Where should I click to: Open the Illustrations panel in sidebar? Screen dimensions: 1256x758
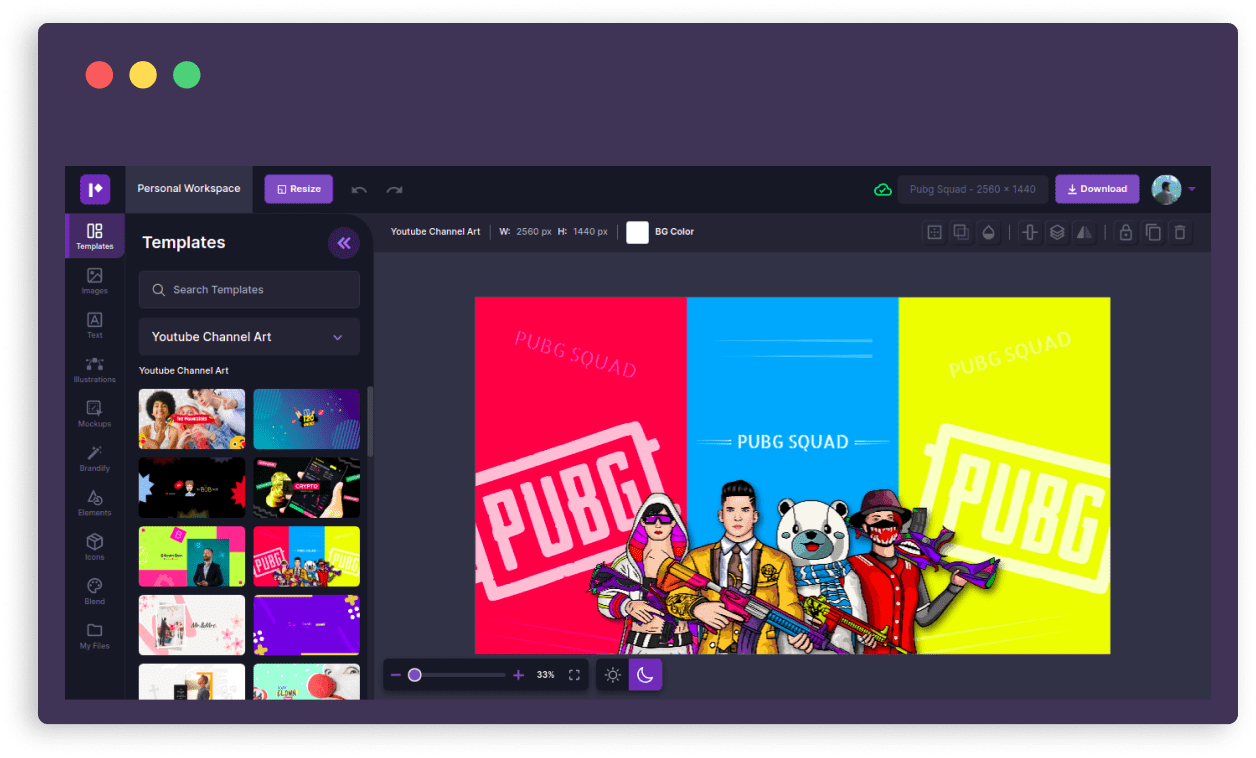[x=94, y=368]
